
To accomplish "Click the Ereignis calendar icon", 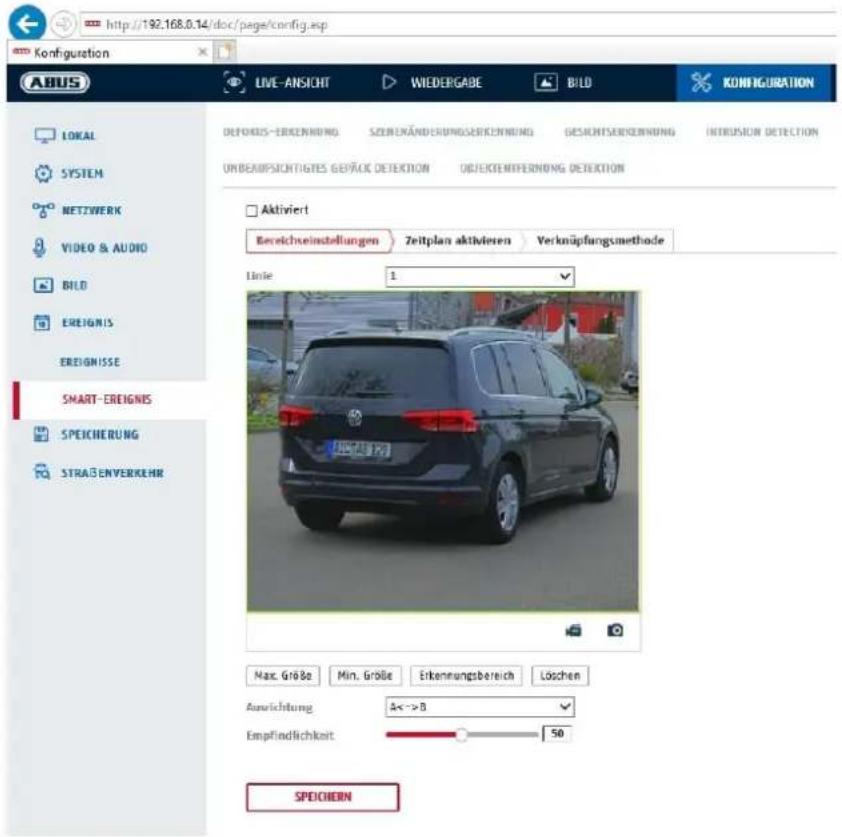I will click(x=42, y=323).
